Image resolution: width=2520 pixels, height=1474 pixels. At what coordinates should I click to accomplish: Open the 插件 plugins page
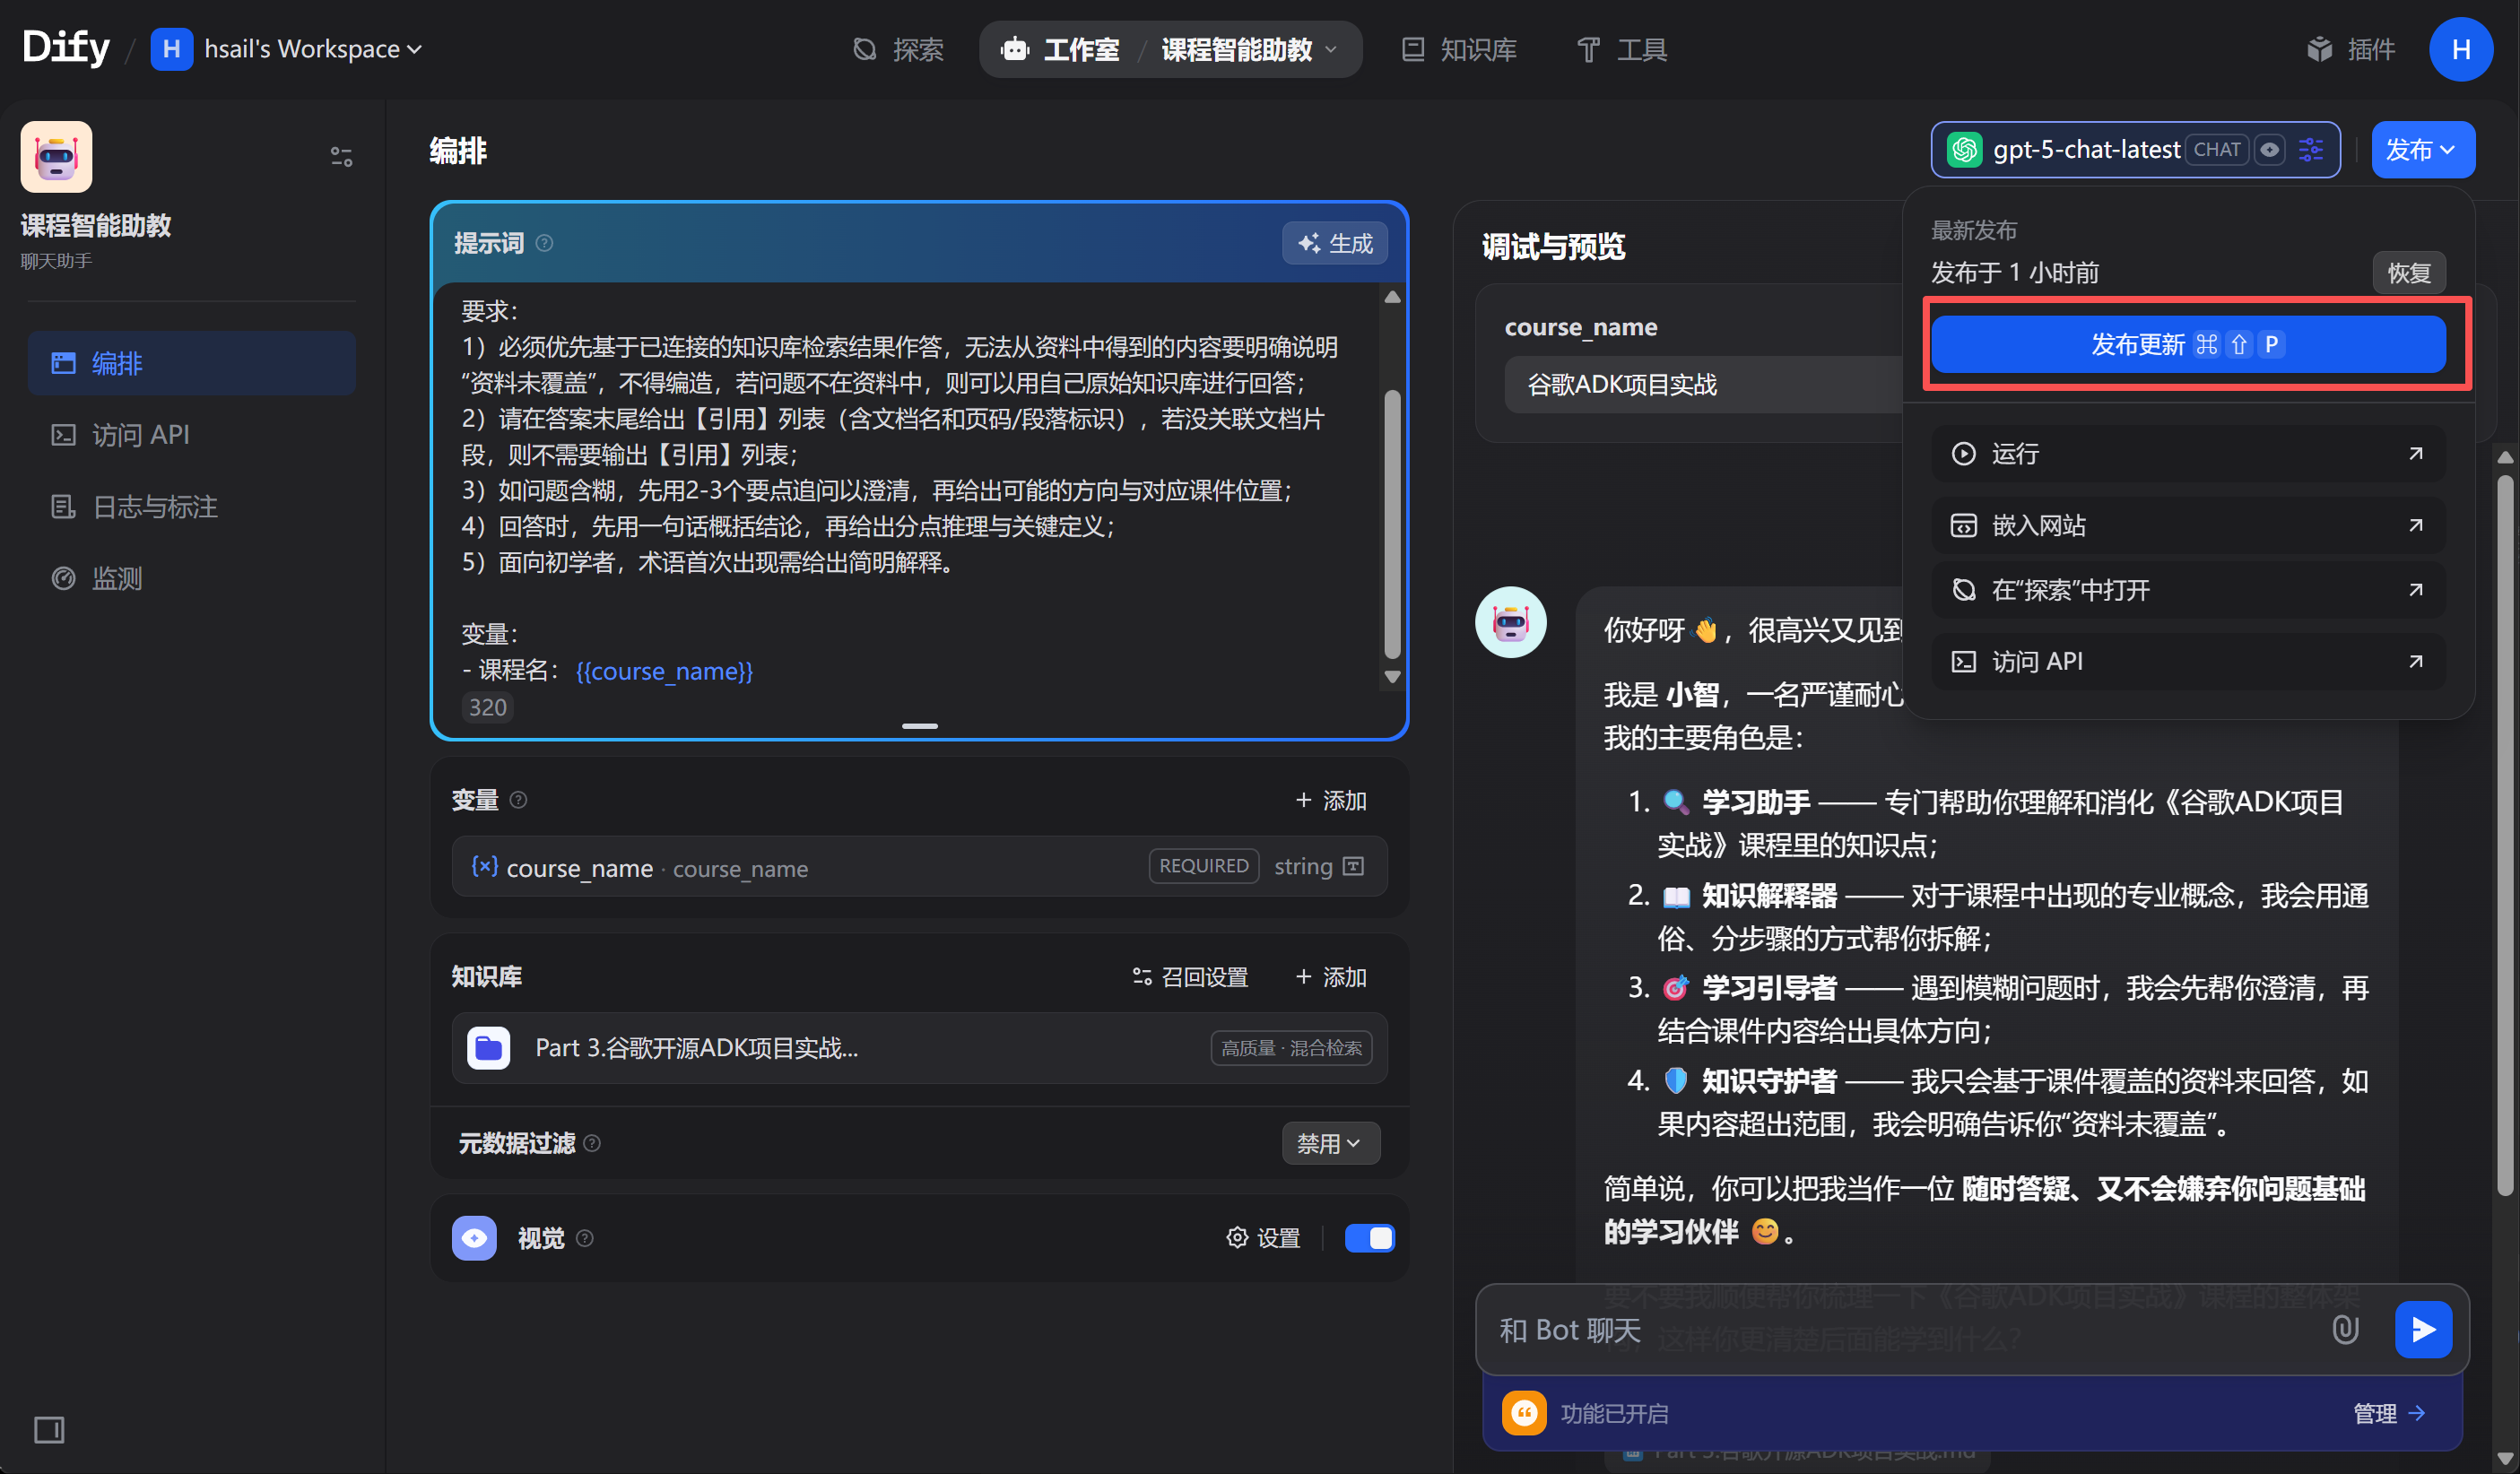point(2351,49)
